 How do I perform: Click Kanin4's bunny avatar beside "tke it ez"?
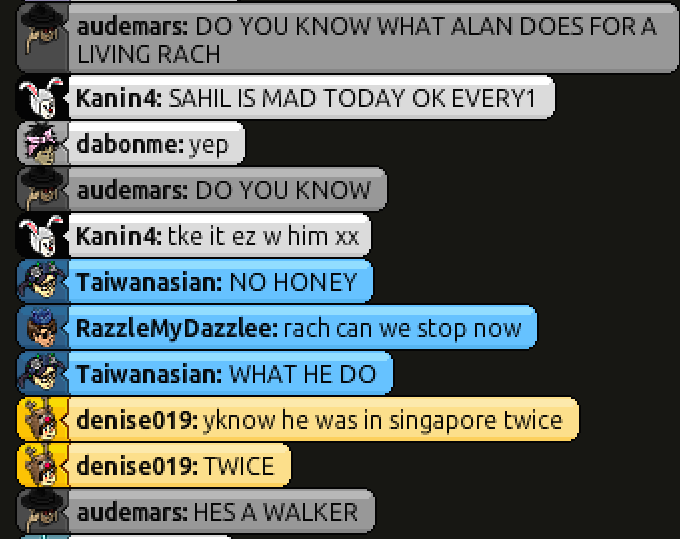[x=42, y=235]
